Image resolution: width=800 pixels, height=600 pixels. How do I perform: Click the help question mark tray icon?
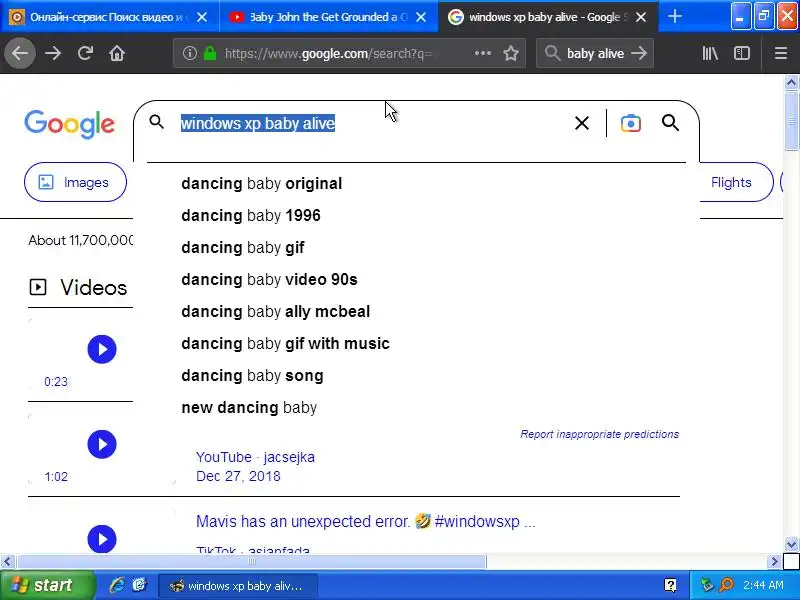click(x=670, y=585)
